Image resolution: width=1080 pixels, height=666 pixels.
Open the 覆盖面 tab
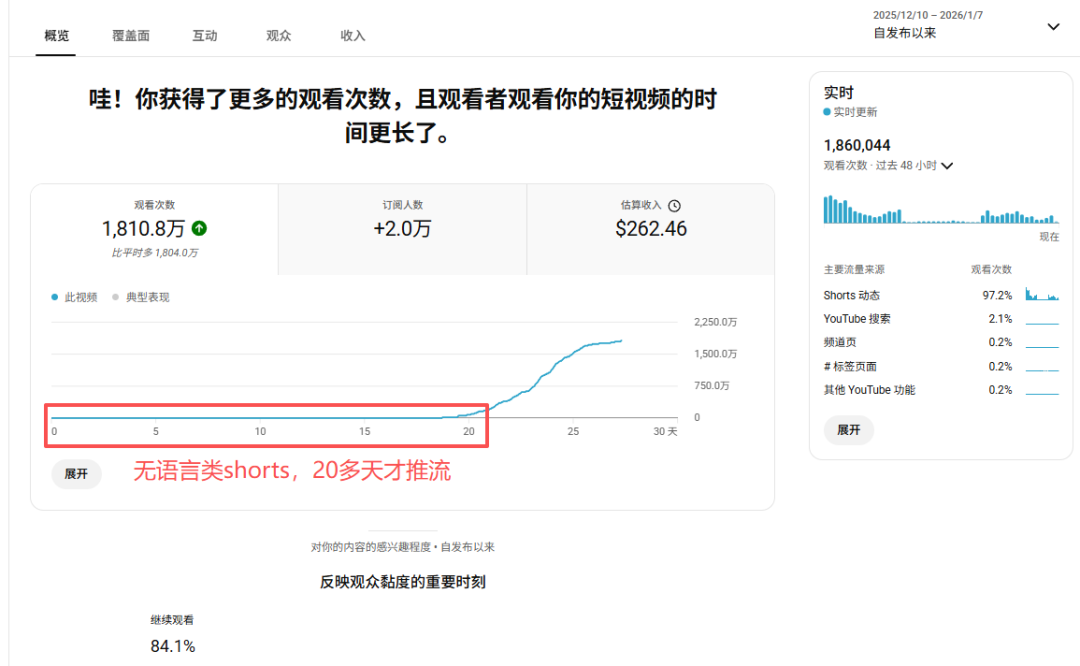[x=131, y=36]
